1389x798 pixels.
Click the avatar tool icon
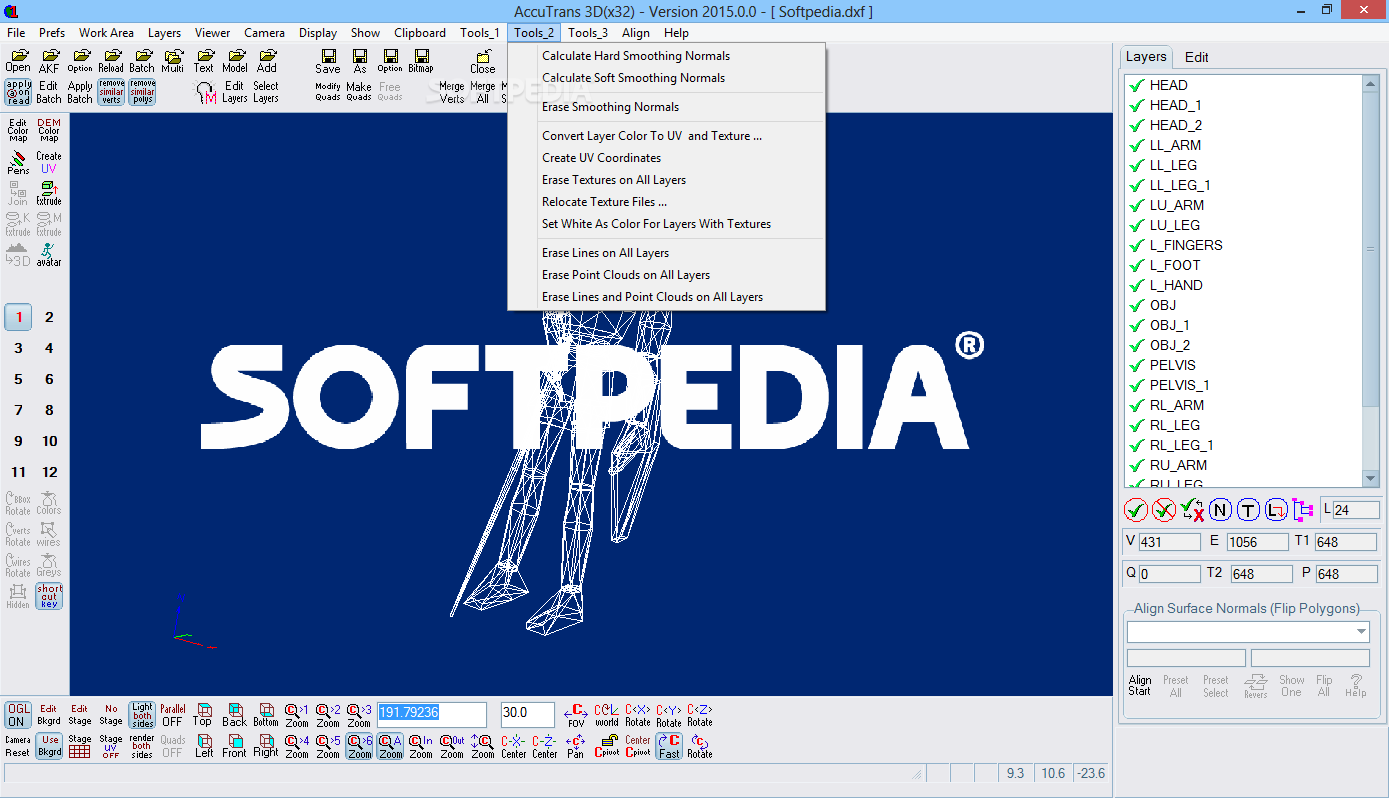pyautogui.click(x=49, y=256)
